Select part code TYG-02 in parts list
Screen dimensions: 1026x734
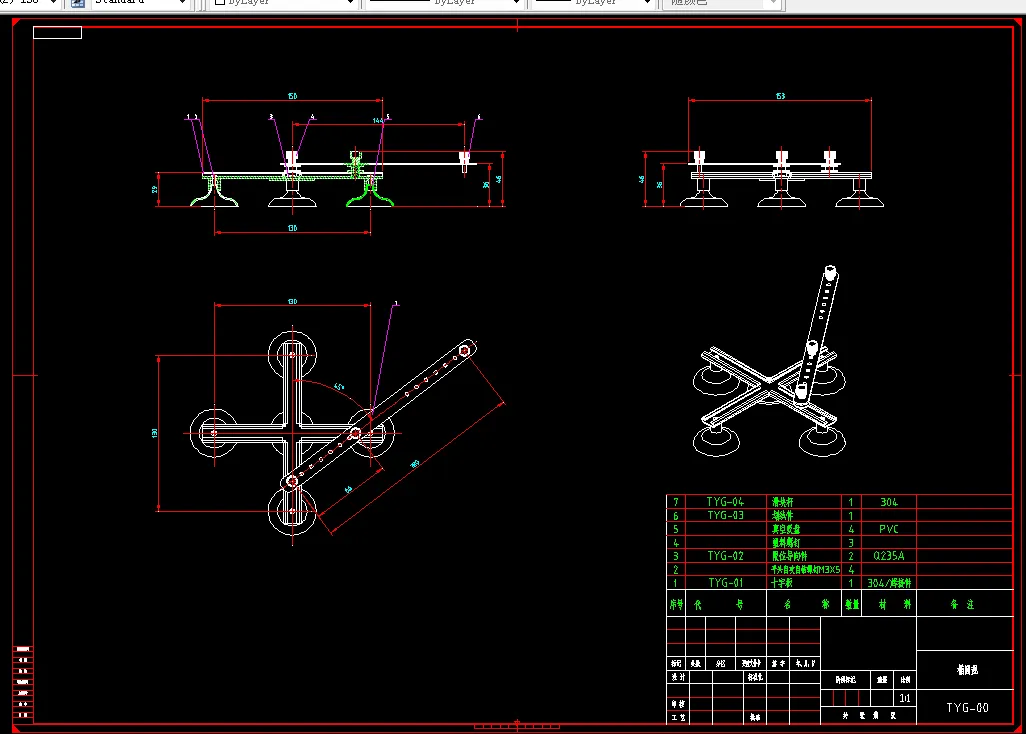point(725,555)
